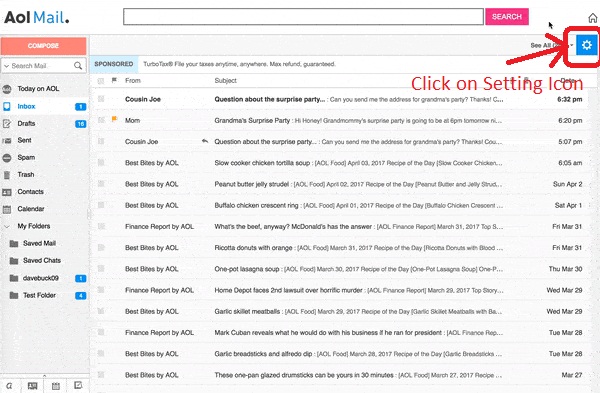This screenshot has width=600, height=393.
Task: Click reply arrow on 5:07 pm Cousin Joe message
Action: [205, 141]
